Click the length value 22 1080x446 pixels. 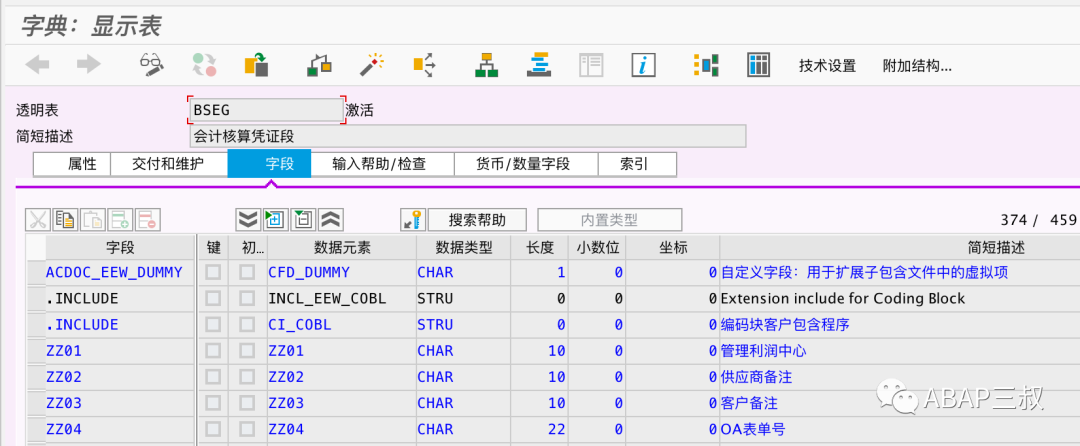point(557,429)
